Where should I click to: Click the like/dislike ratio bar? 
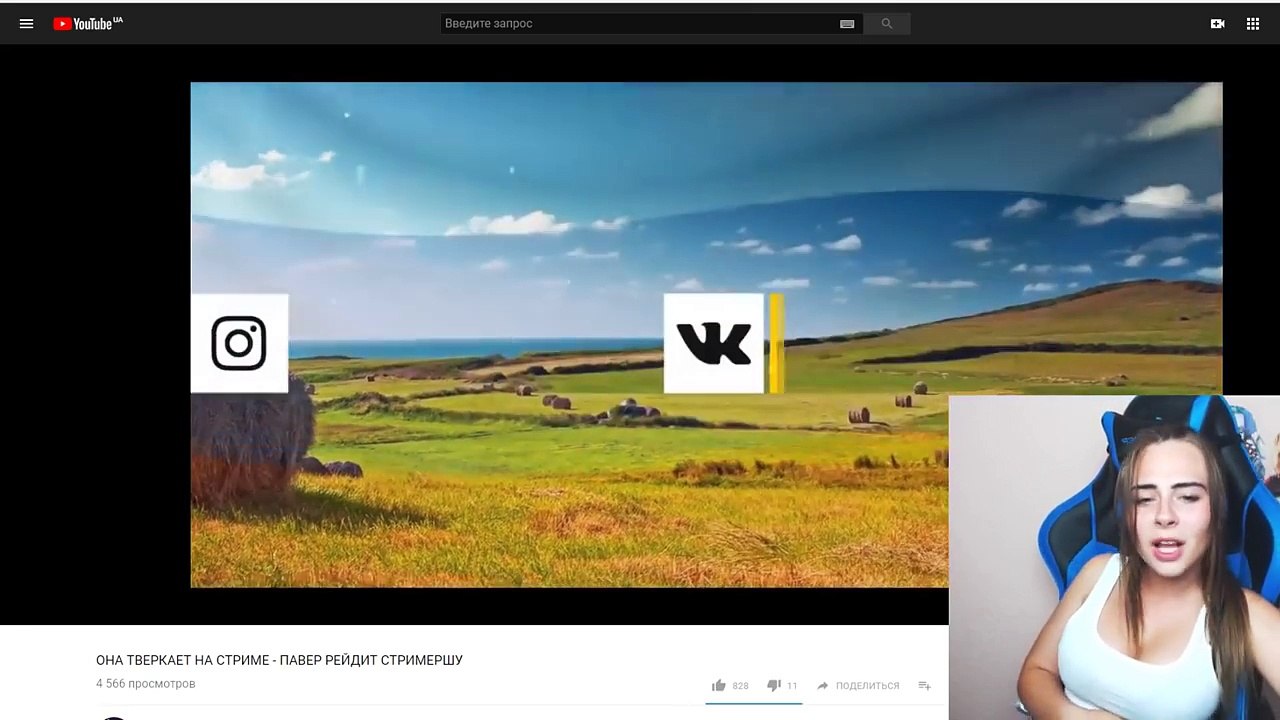point(754,703)
